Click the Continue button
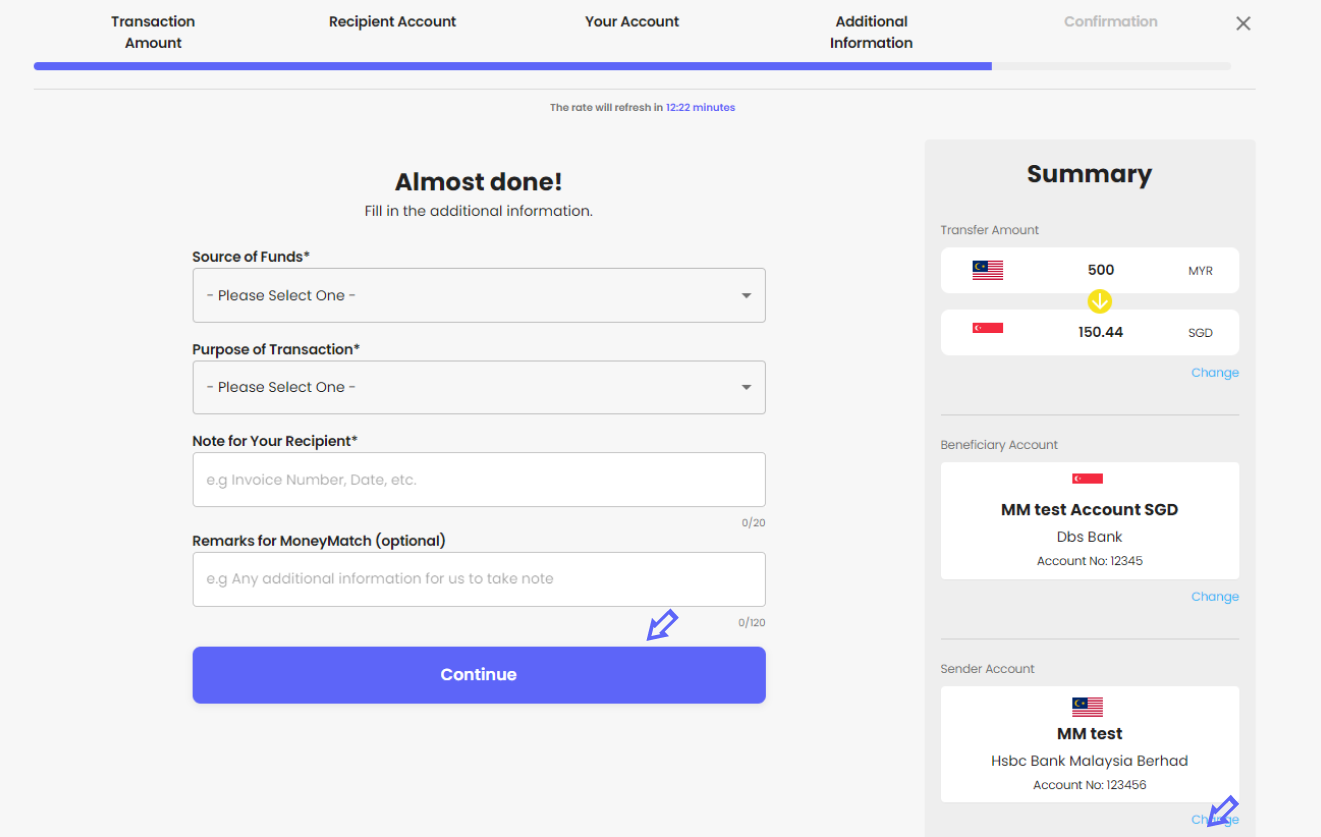 coord(479,675)
